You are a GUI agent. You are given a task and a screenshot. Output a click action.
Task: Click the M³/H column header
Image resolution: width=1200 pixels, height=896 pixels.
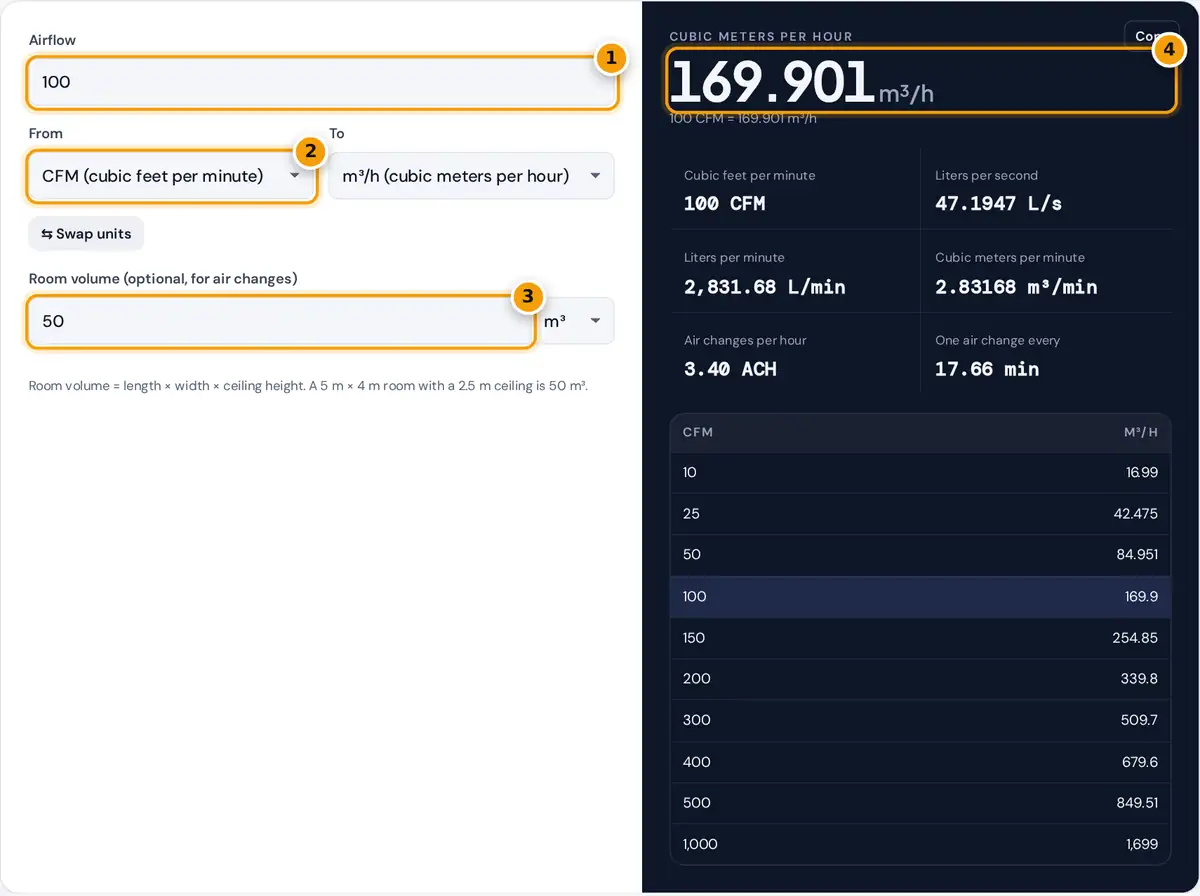[1141, 432]
